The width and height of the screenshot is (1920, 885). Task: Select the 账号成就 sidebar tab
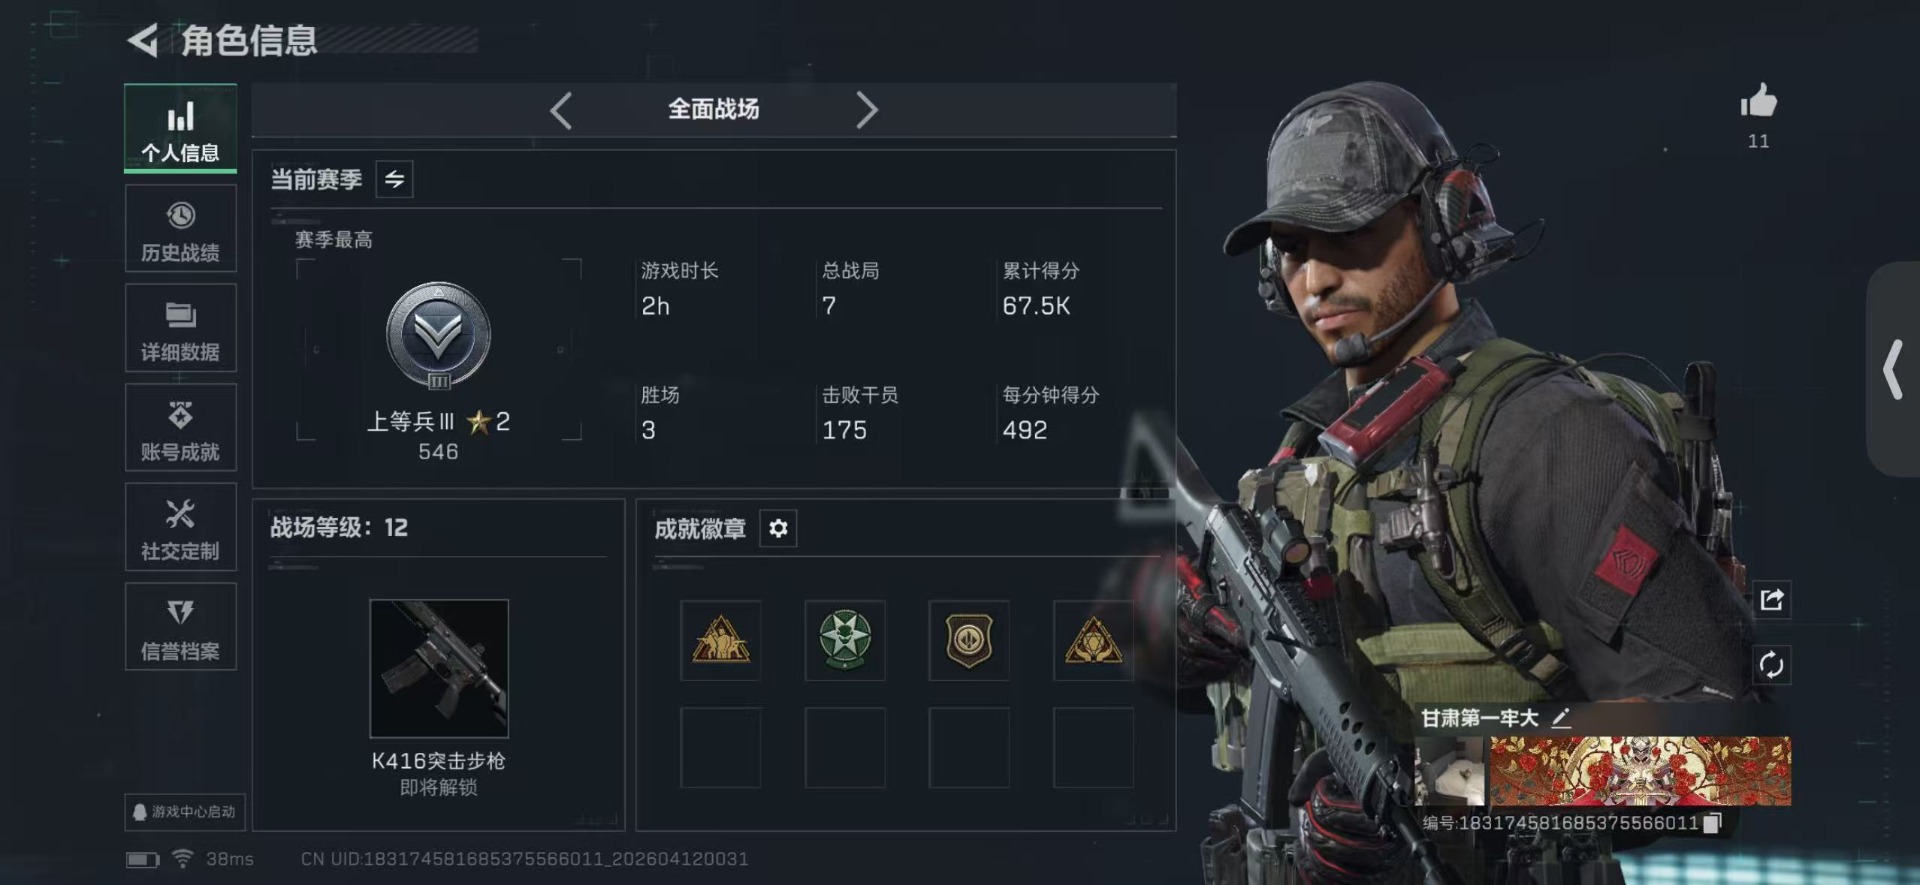tap(181, 428)
